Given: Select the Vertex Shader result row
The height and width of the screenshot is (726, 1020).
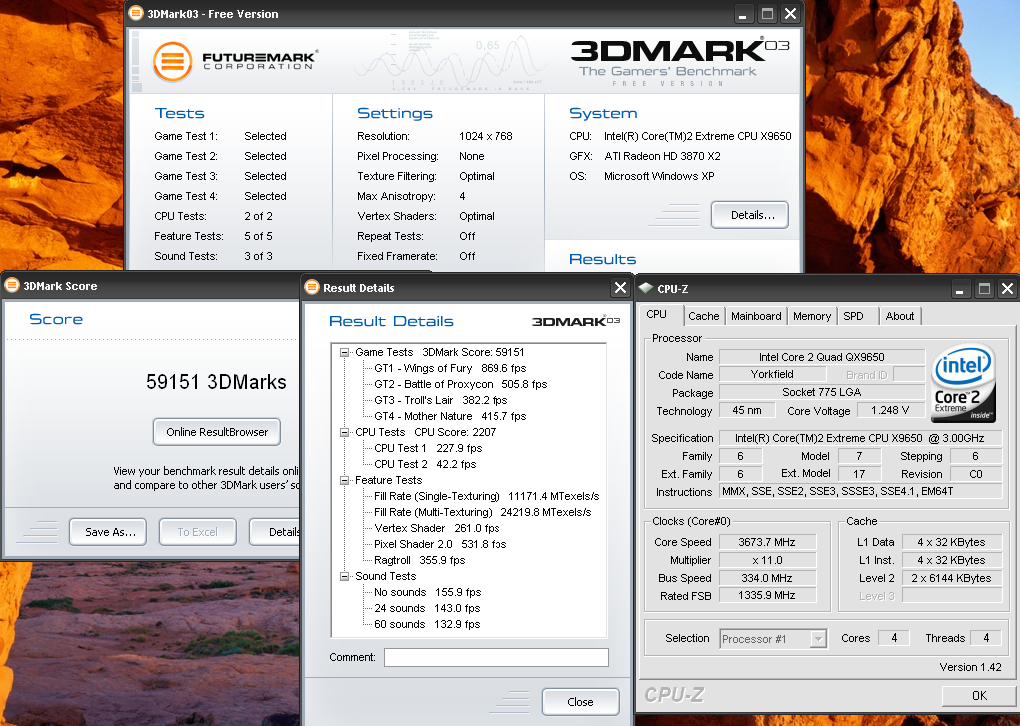Looking at the screenshot, I should pyautogui.click(x=437, y=528).
